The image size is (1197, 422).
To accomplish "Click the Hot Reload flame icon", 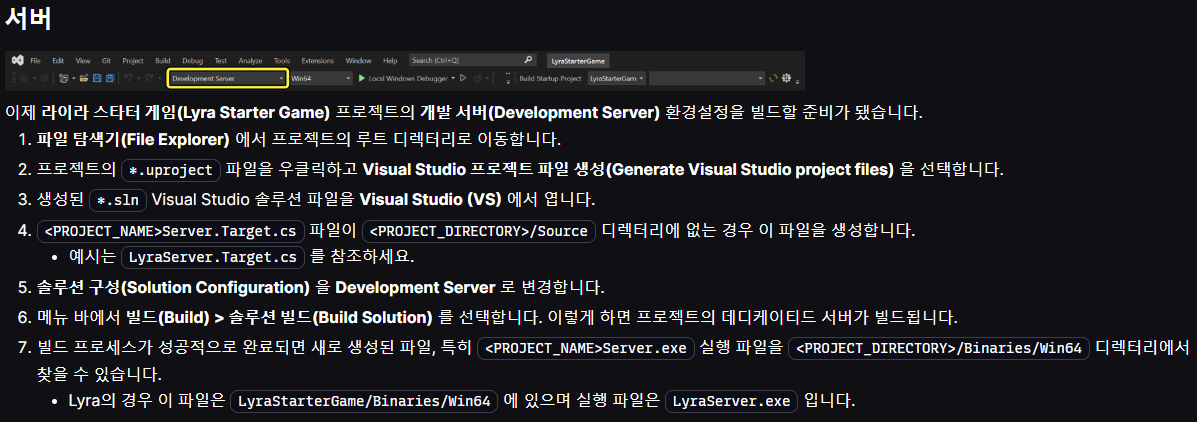I will click(x=478, y=79).
